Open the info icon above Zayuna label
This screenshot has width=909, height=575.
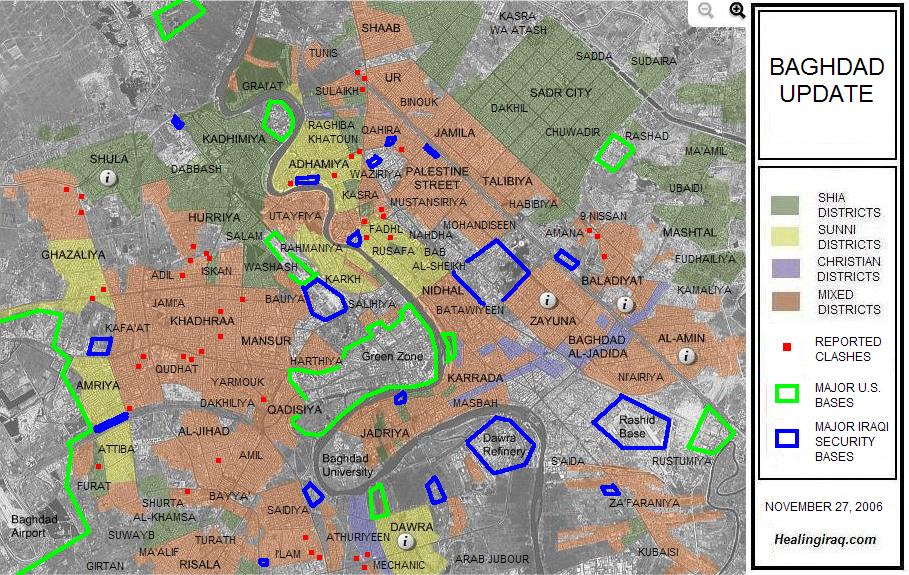coord(546,300)
